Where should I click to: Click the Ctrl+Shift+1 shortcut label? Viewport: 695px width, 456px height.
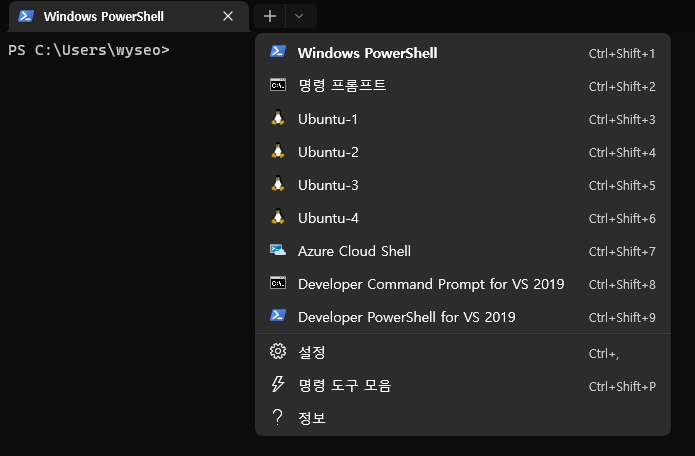(622, 54)
